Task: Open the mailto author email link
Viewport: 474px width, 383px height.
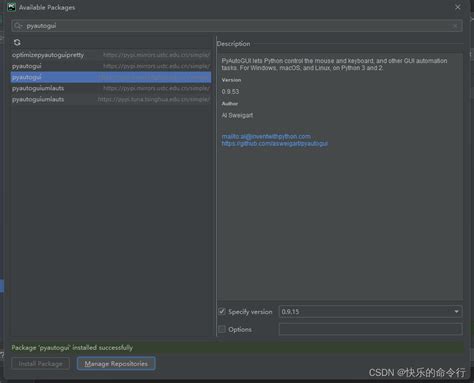Action: click(266, 136)
